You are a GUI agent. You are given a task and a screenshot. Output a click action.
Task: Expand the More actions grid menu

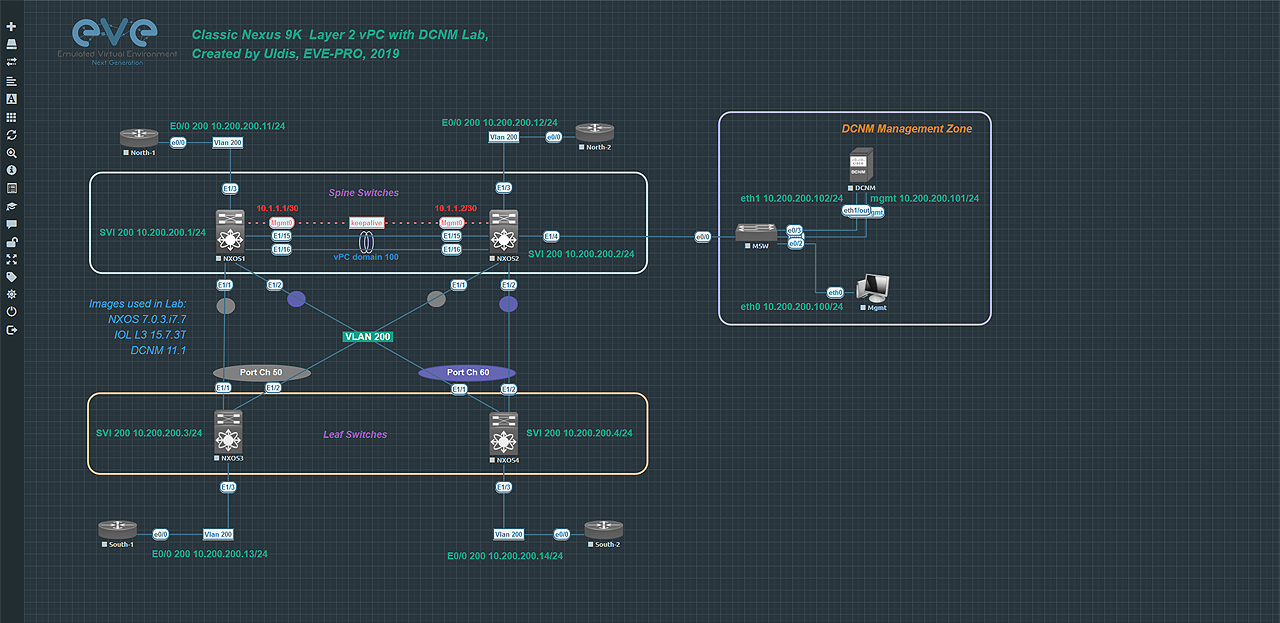point(11,117)
